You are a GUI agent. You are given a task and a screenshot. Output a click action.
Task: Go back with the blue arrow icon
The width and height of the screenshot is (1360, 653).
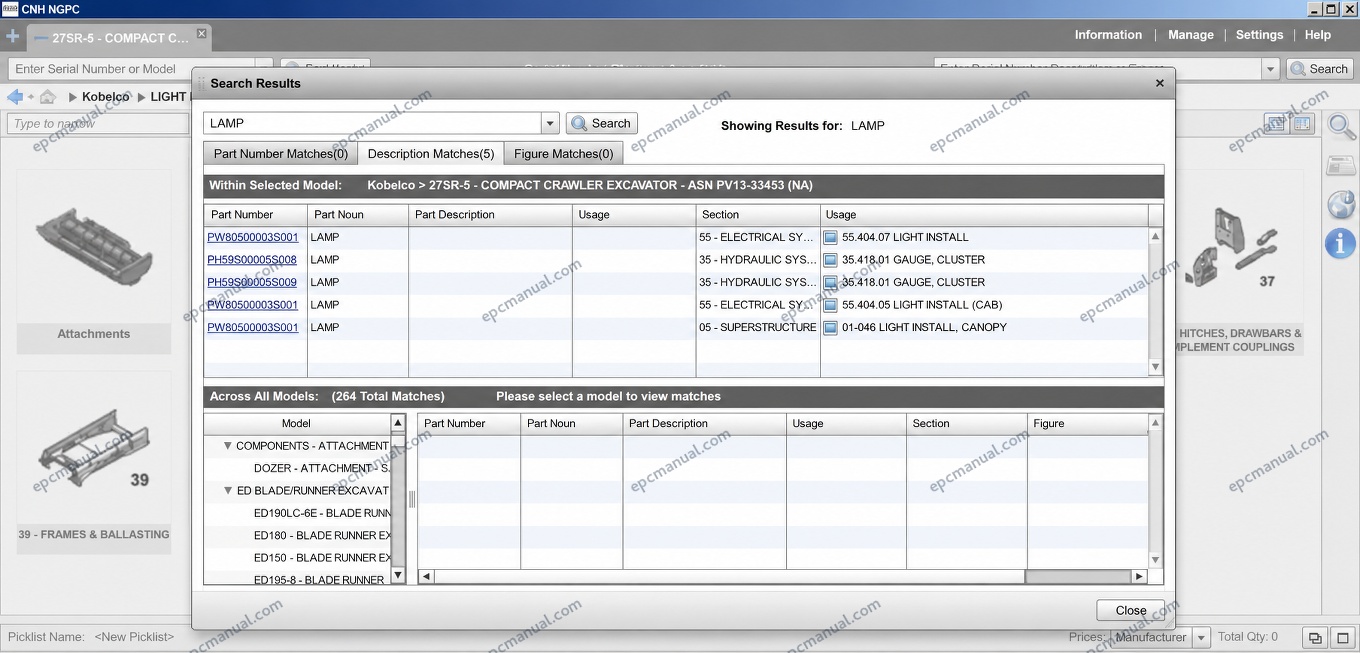coord(15,97)
